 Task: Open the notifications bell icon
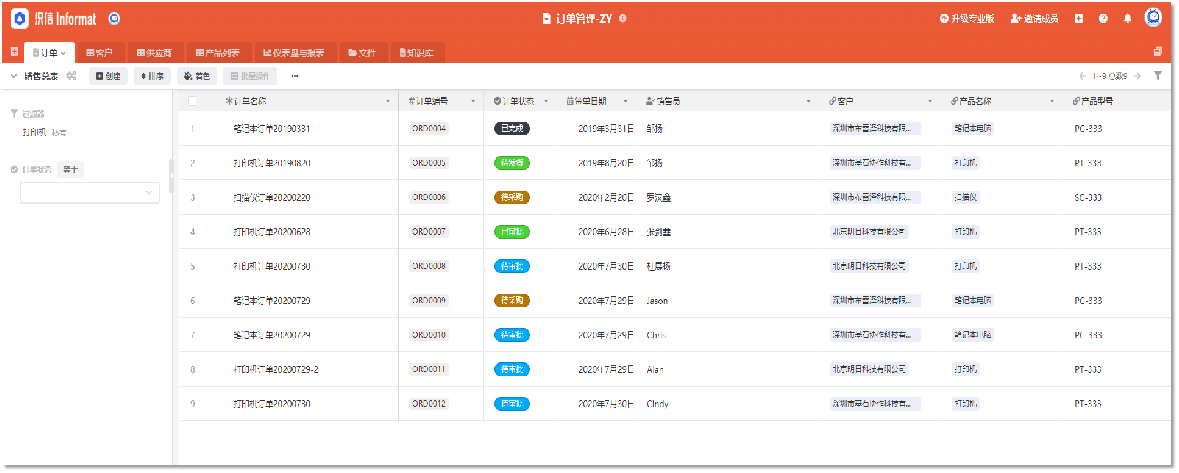coord(1127,19)
